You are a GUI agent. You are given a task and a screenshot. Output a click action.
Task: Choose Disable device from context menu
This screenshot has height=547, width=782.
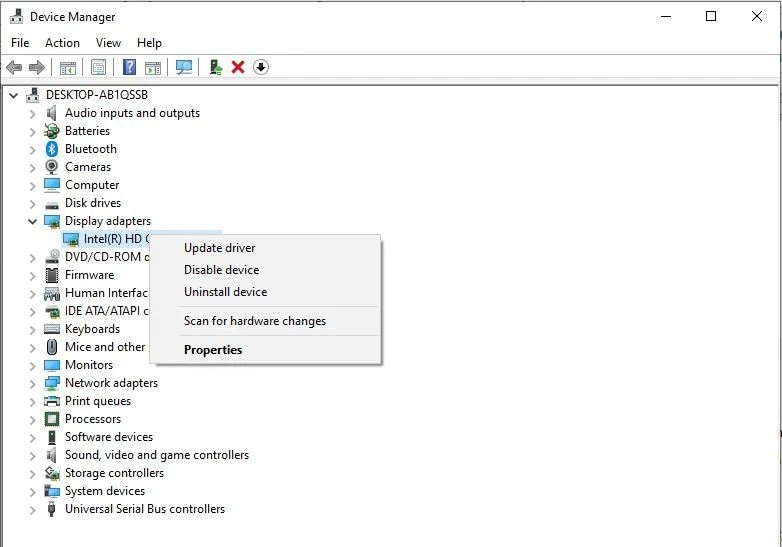[x=265, y=270]
